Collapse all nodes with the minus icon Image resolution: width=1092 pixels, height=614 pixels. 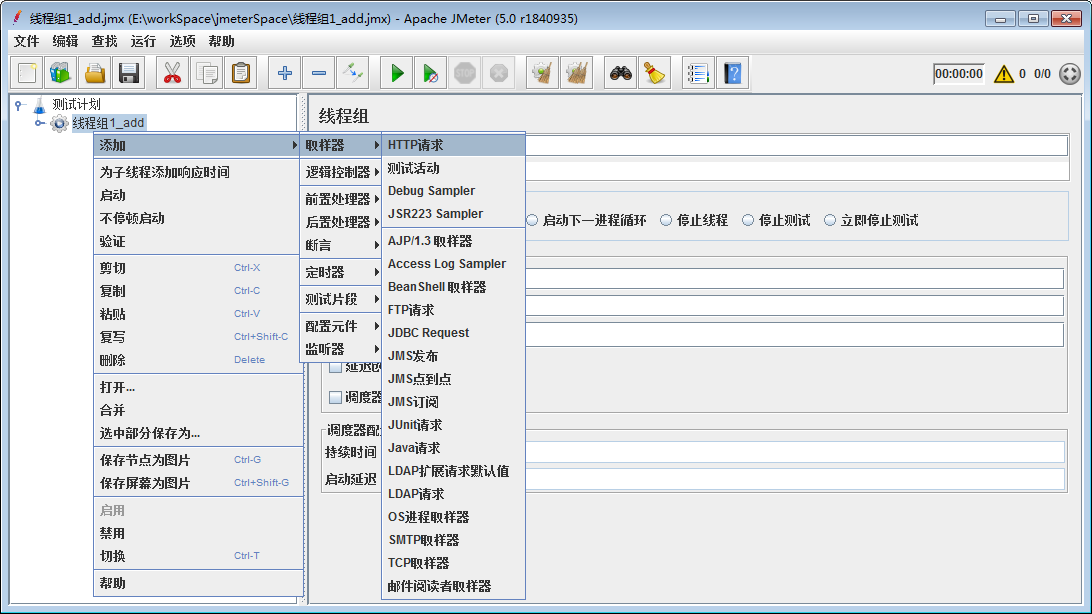[318, 73]
